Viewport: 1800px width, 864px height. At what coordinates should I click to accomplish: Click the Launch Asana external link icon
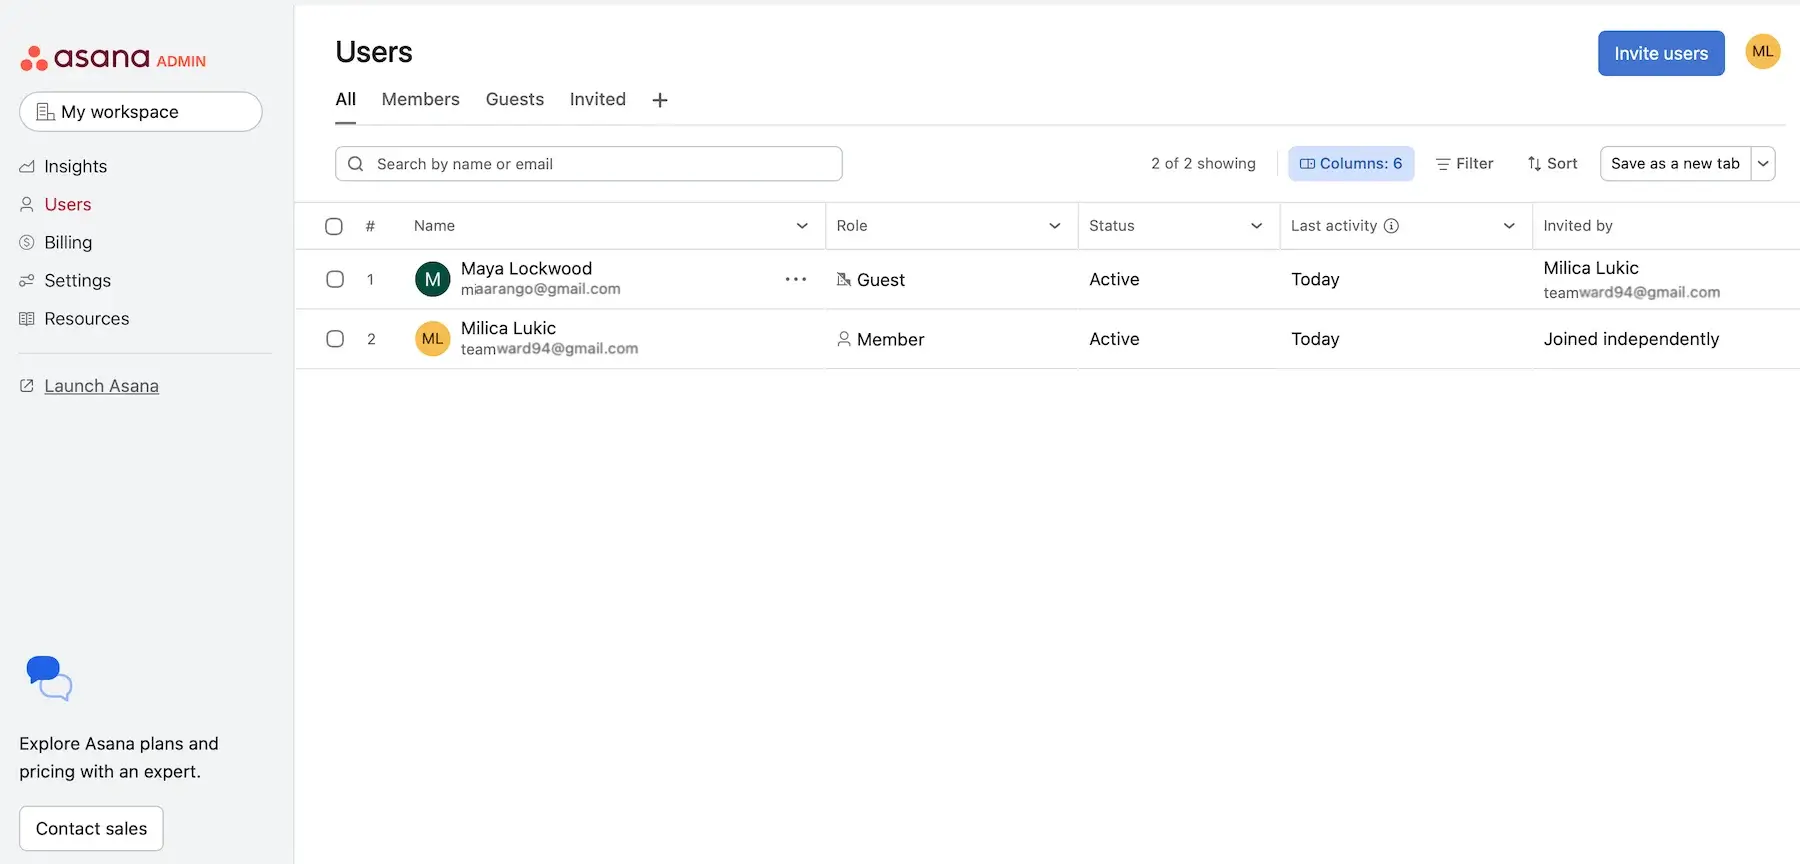click(27, 386)
